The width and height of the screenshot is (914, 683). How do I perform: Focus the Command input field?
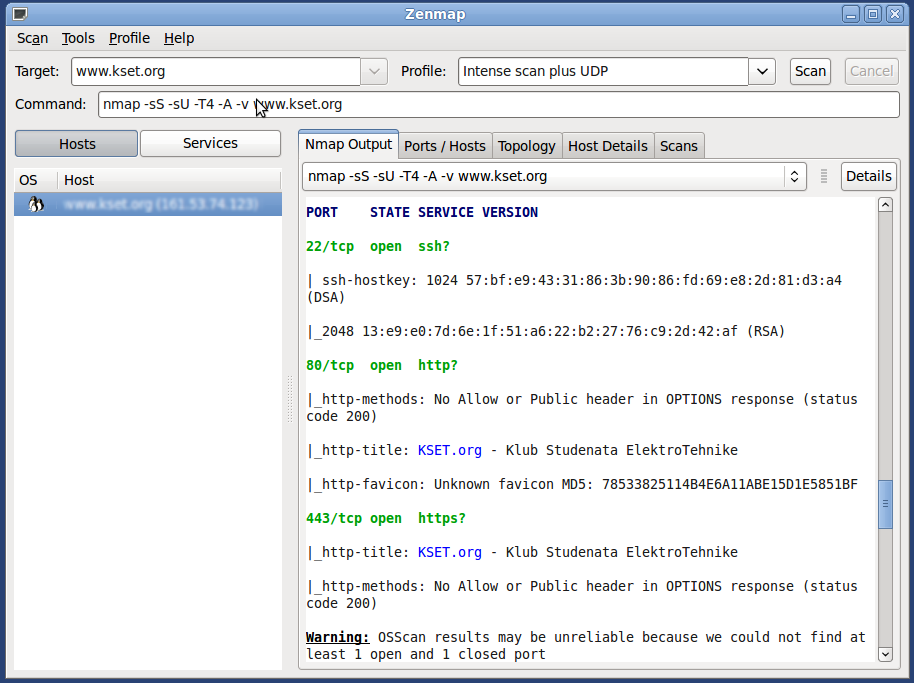[x=498, y=104]
